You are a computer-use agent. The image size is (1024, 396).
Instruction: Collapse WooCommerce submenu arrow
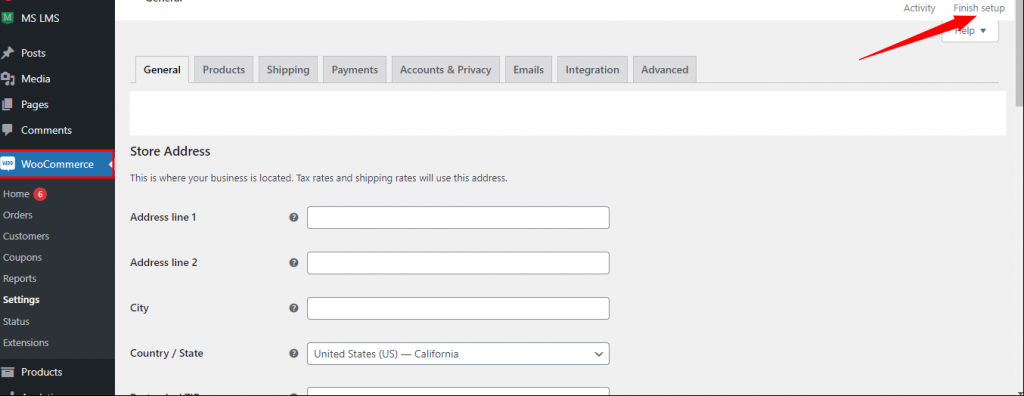(111, 164)
